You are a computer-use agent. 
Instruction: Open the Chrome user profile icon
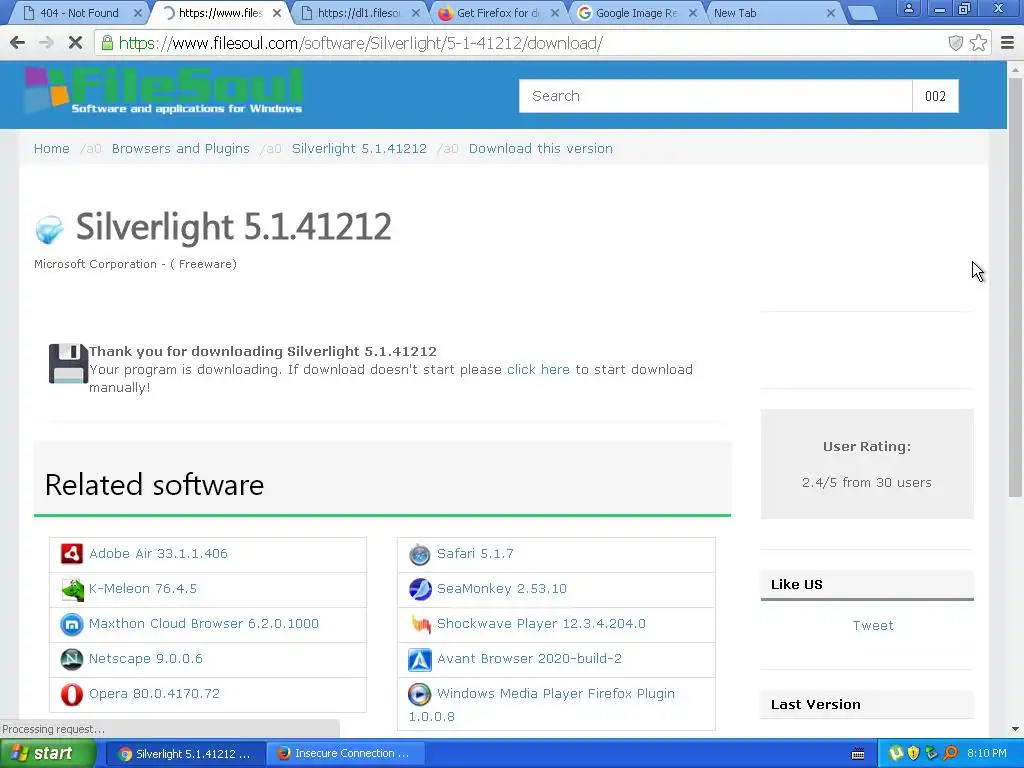click(908, 8)
